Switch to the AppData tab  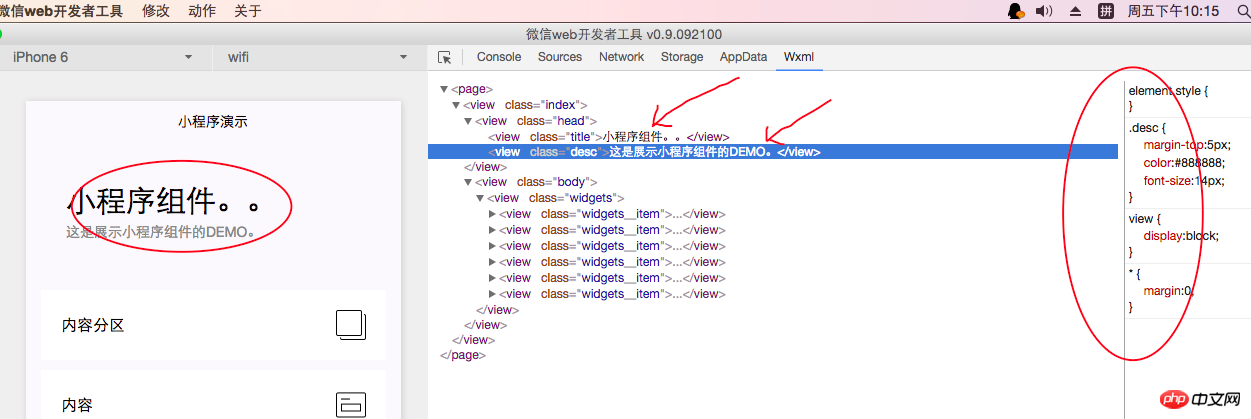(x=744, y=57)
